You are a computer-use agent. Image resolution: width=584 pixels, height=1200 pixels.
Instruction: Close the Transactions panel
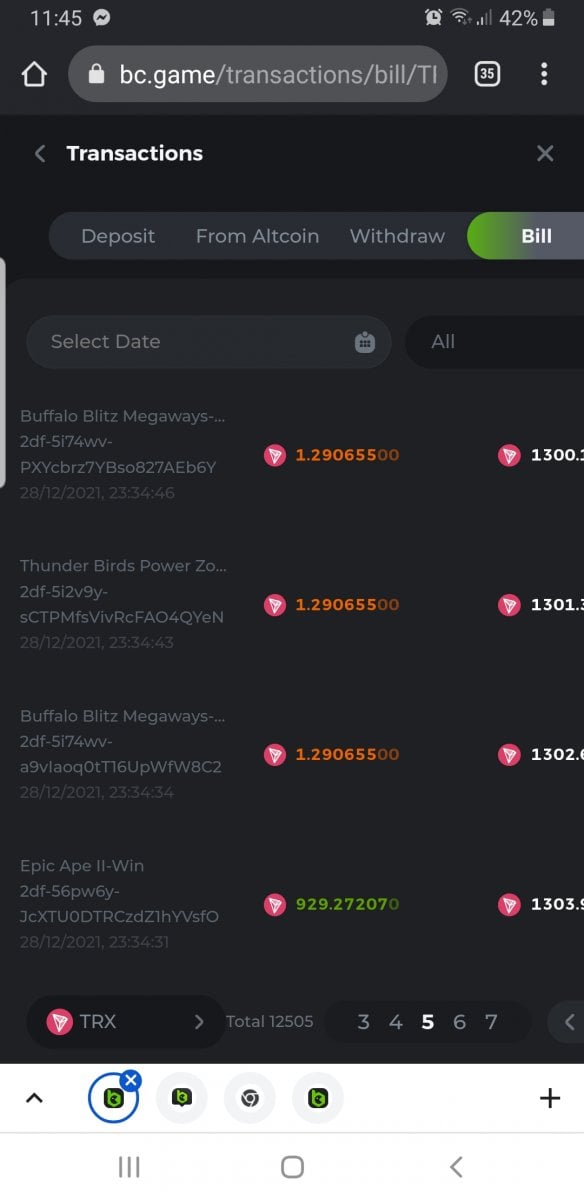pos(545,153)
